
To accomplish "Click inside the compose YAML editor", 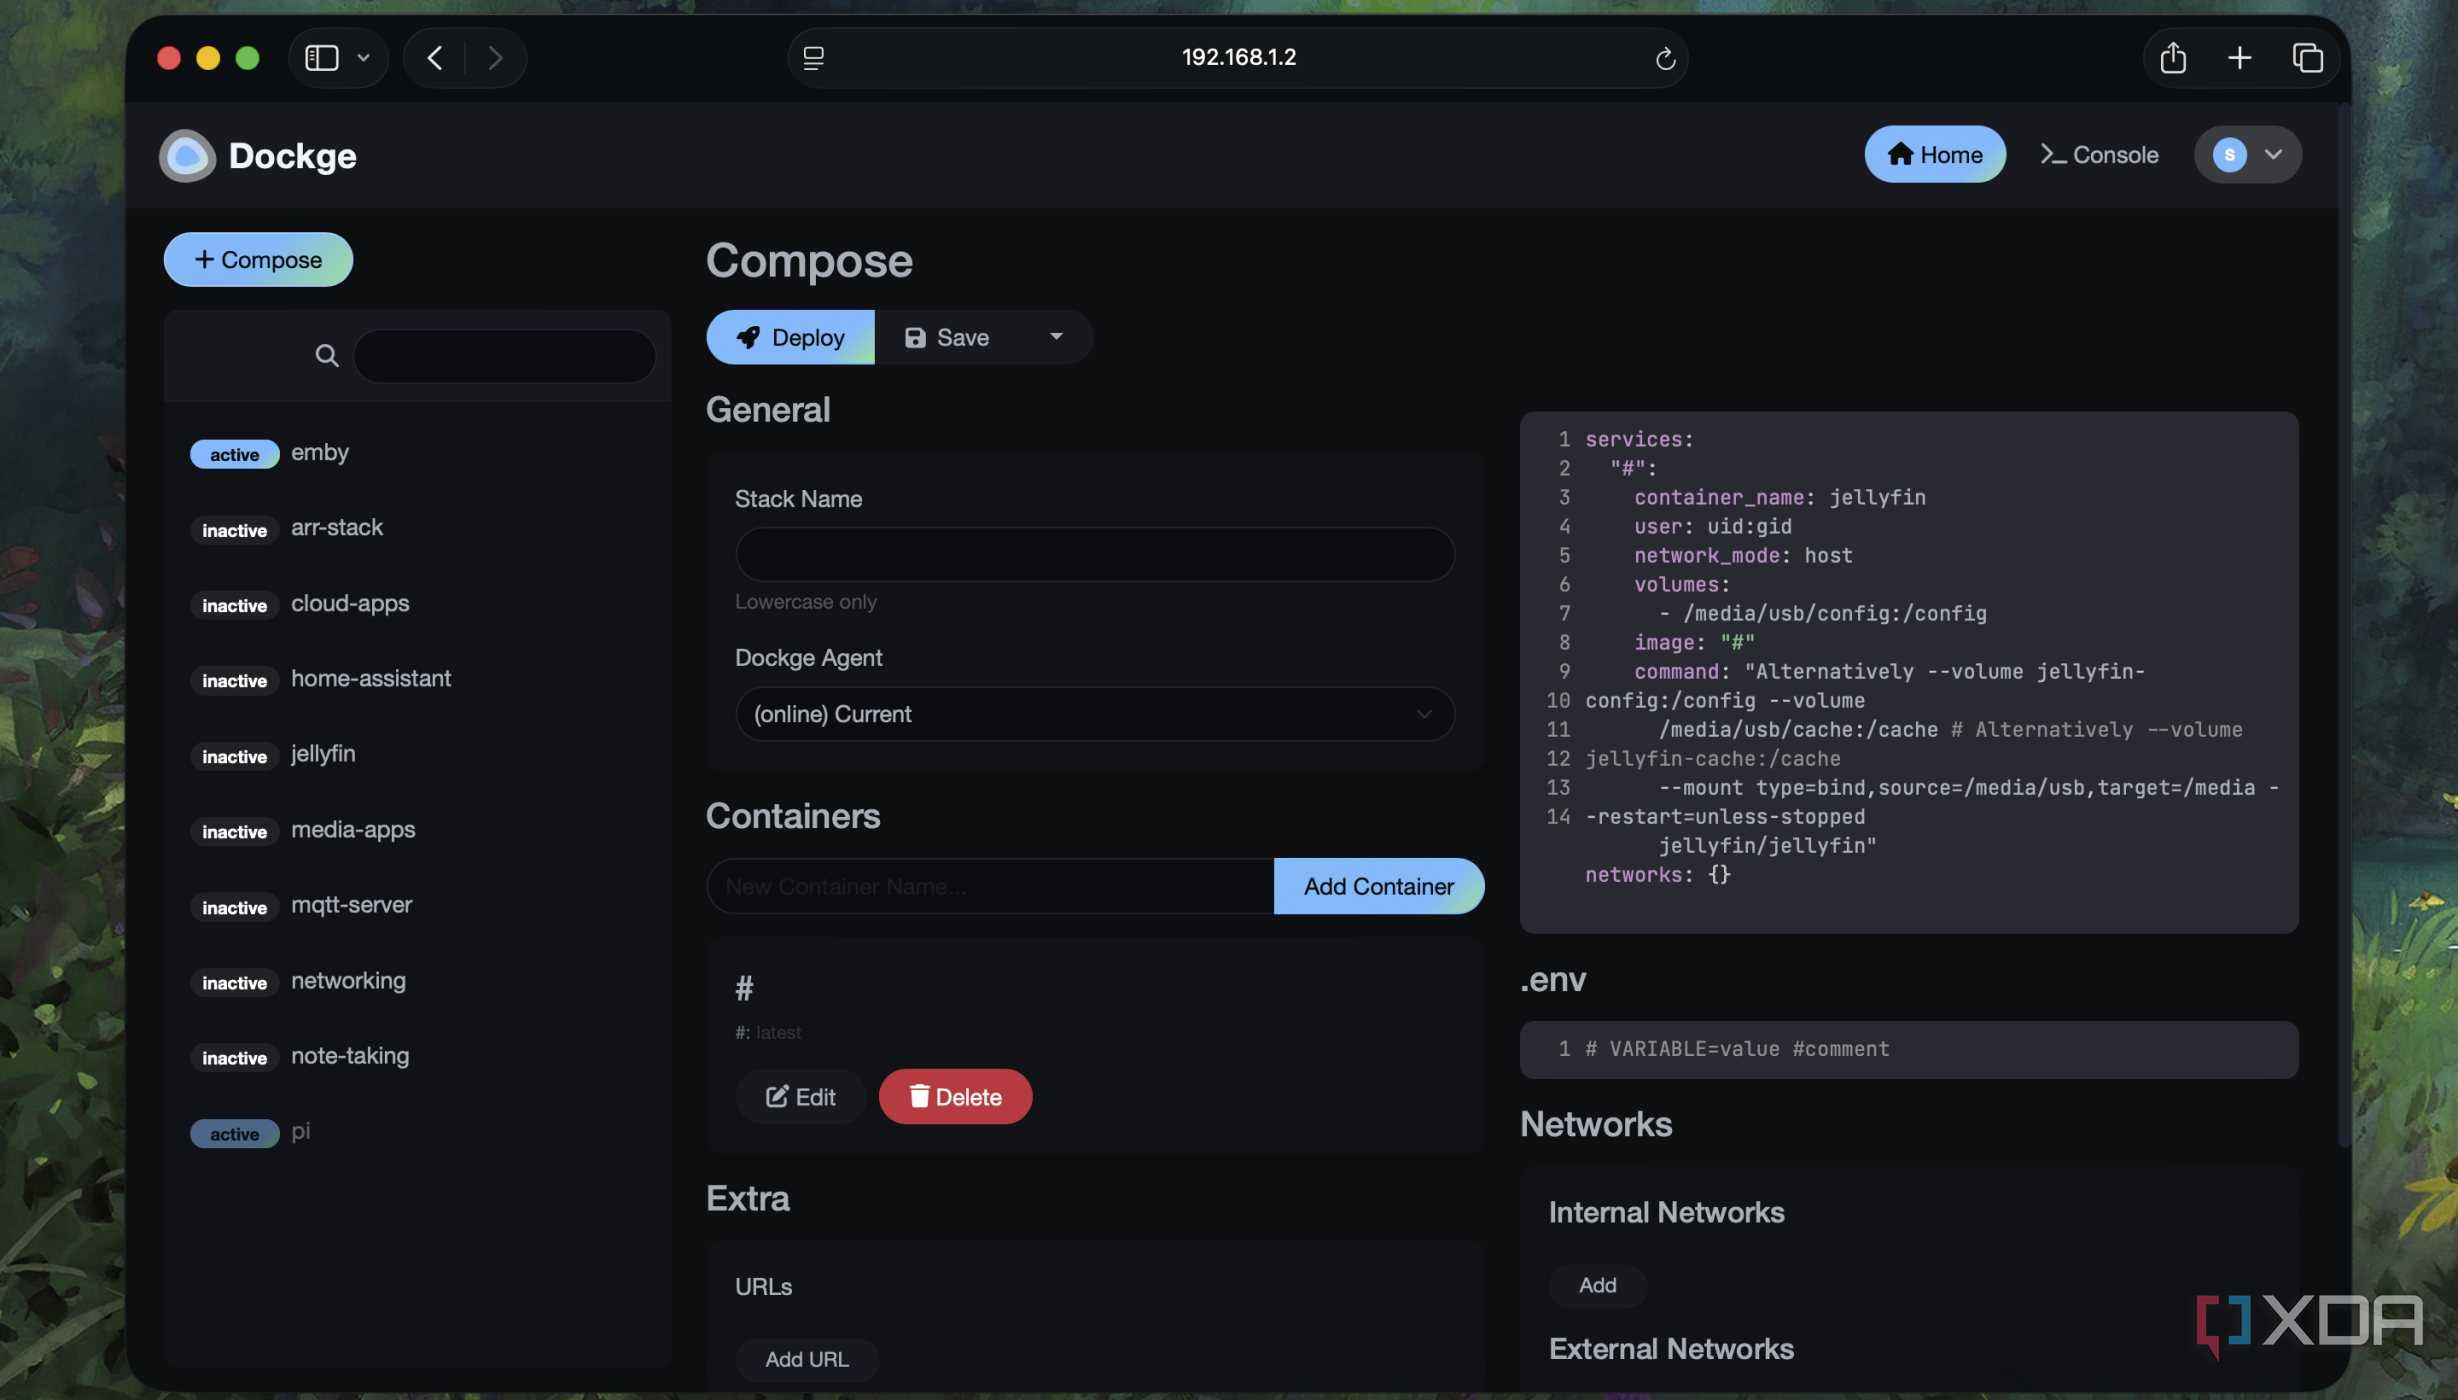I will [x=1908, y=672].
